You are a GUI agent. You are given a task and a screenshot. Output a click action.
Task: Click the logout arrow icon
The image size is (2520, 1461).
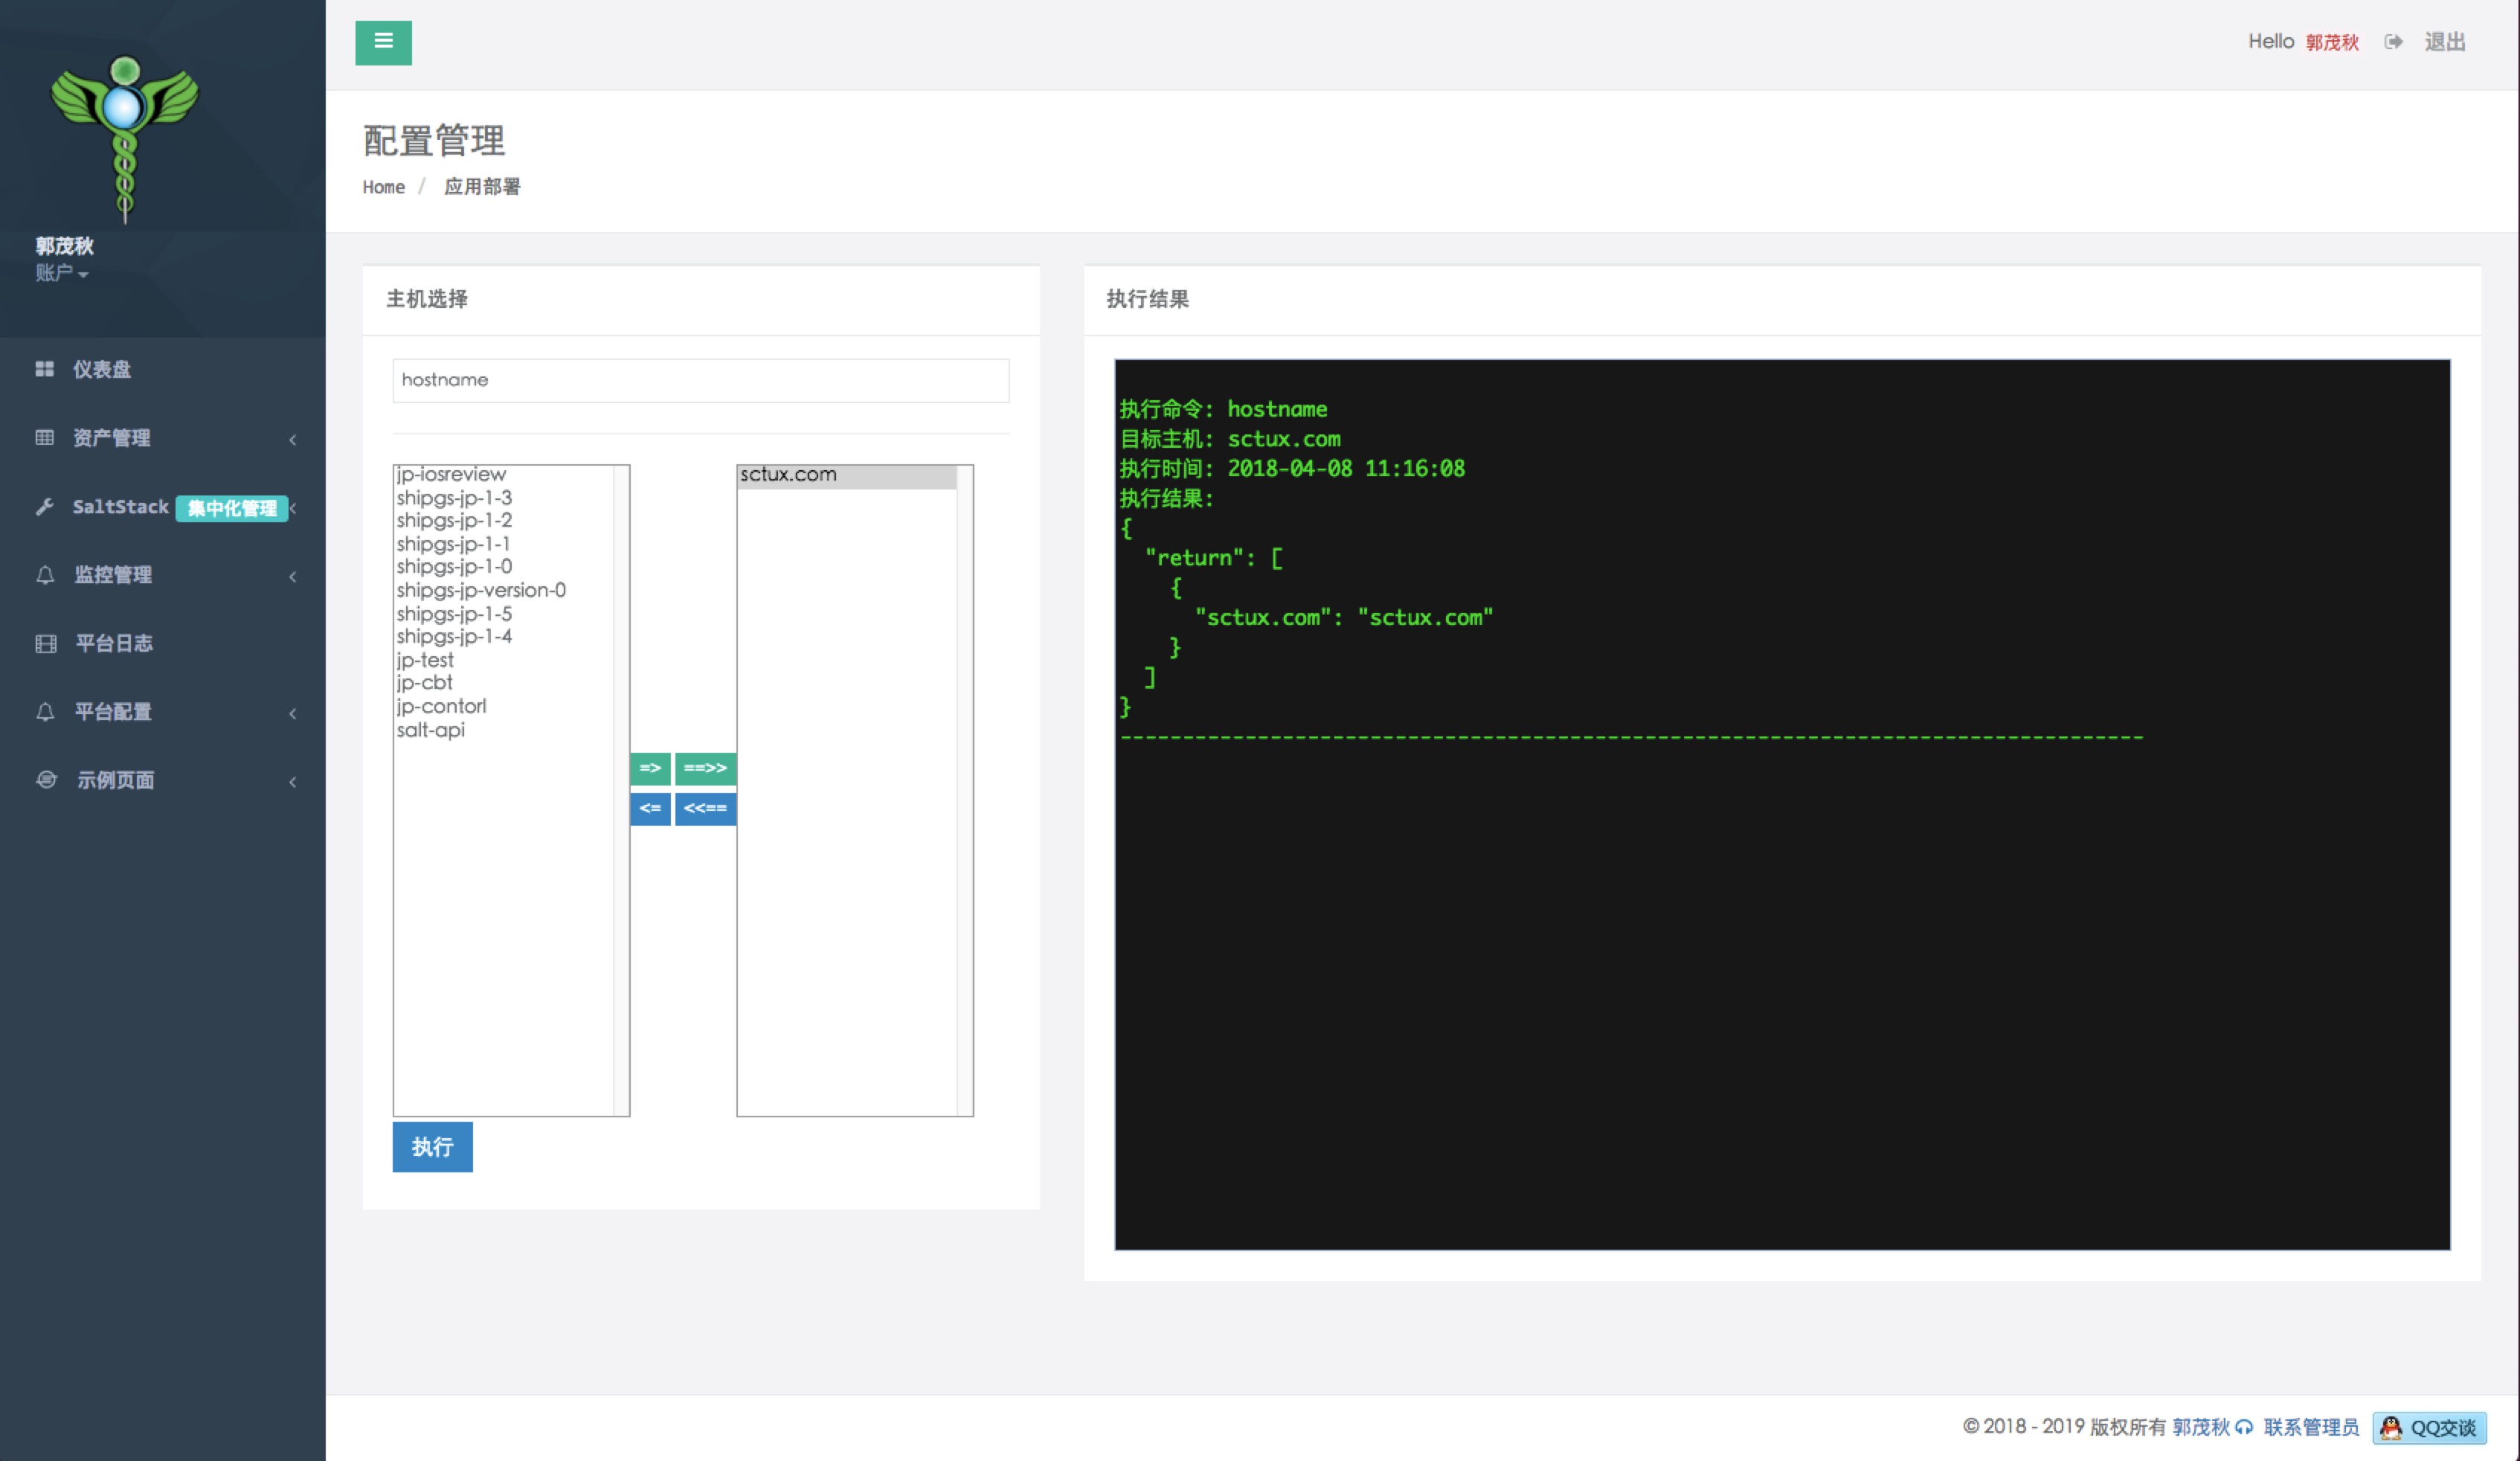click(x=2392, y=42)
